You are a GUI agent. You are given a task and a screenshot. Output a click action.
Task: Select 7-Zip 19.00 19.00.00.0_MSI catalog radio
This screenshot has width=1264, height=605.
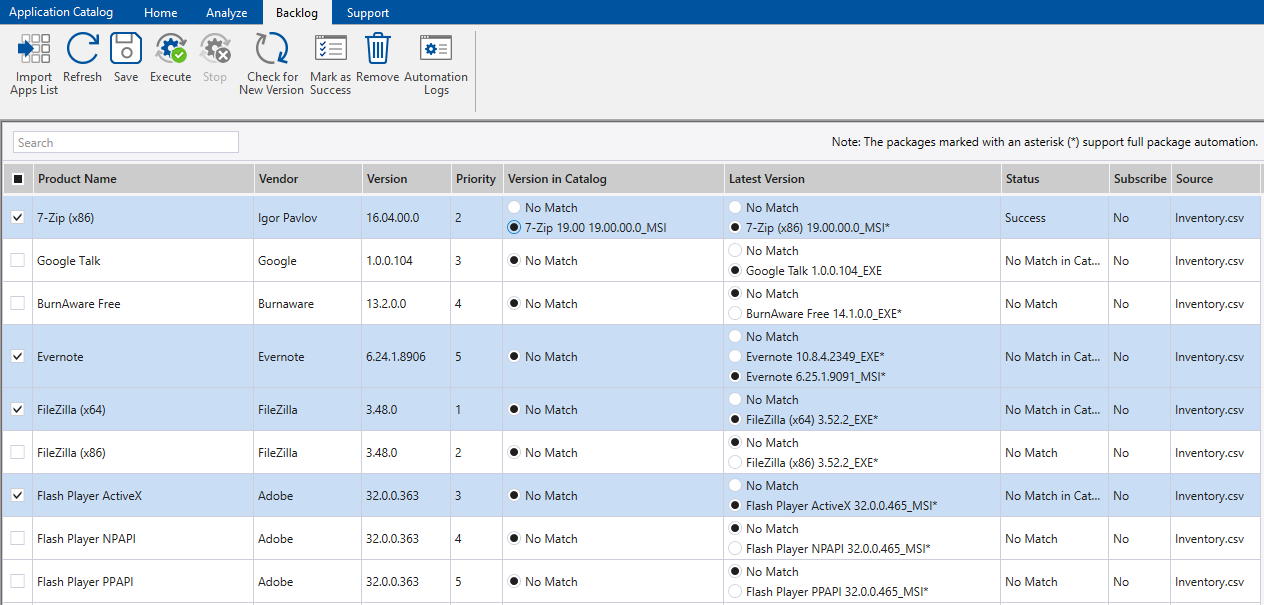click(x=515, y=227)
